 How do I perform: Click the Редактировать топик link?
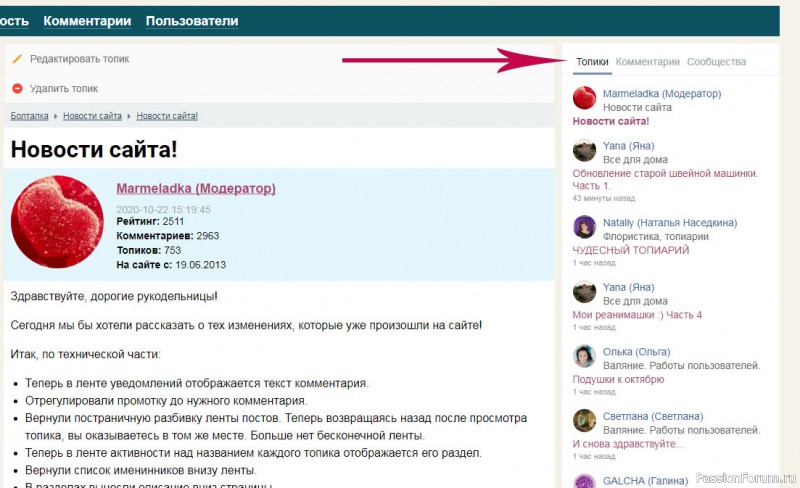[80, 59]
